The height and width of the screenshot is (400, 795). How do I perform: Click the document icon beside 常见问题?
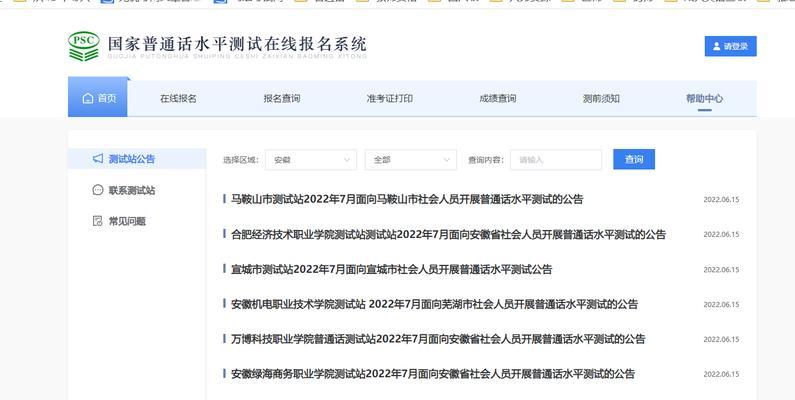pyautogui.click(x=98, y=221)
